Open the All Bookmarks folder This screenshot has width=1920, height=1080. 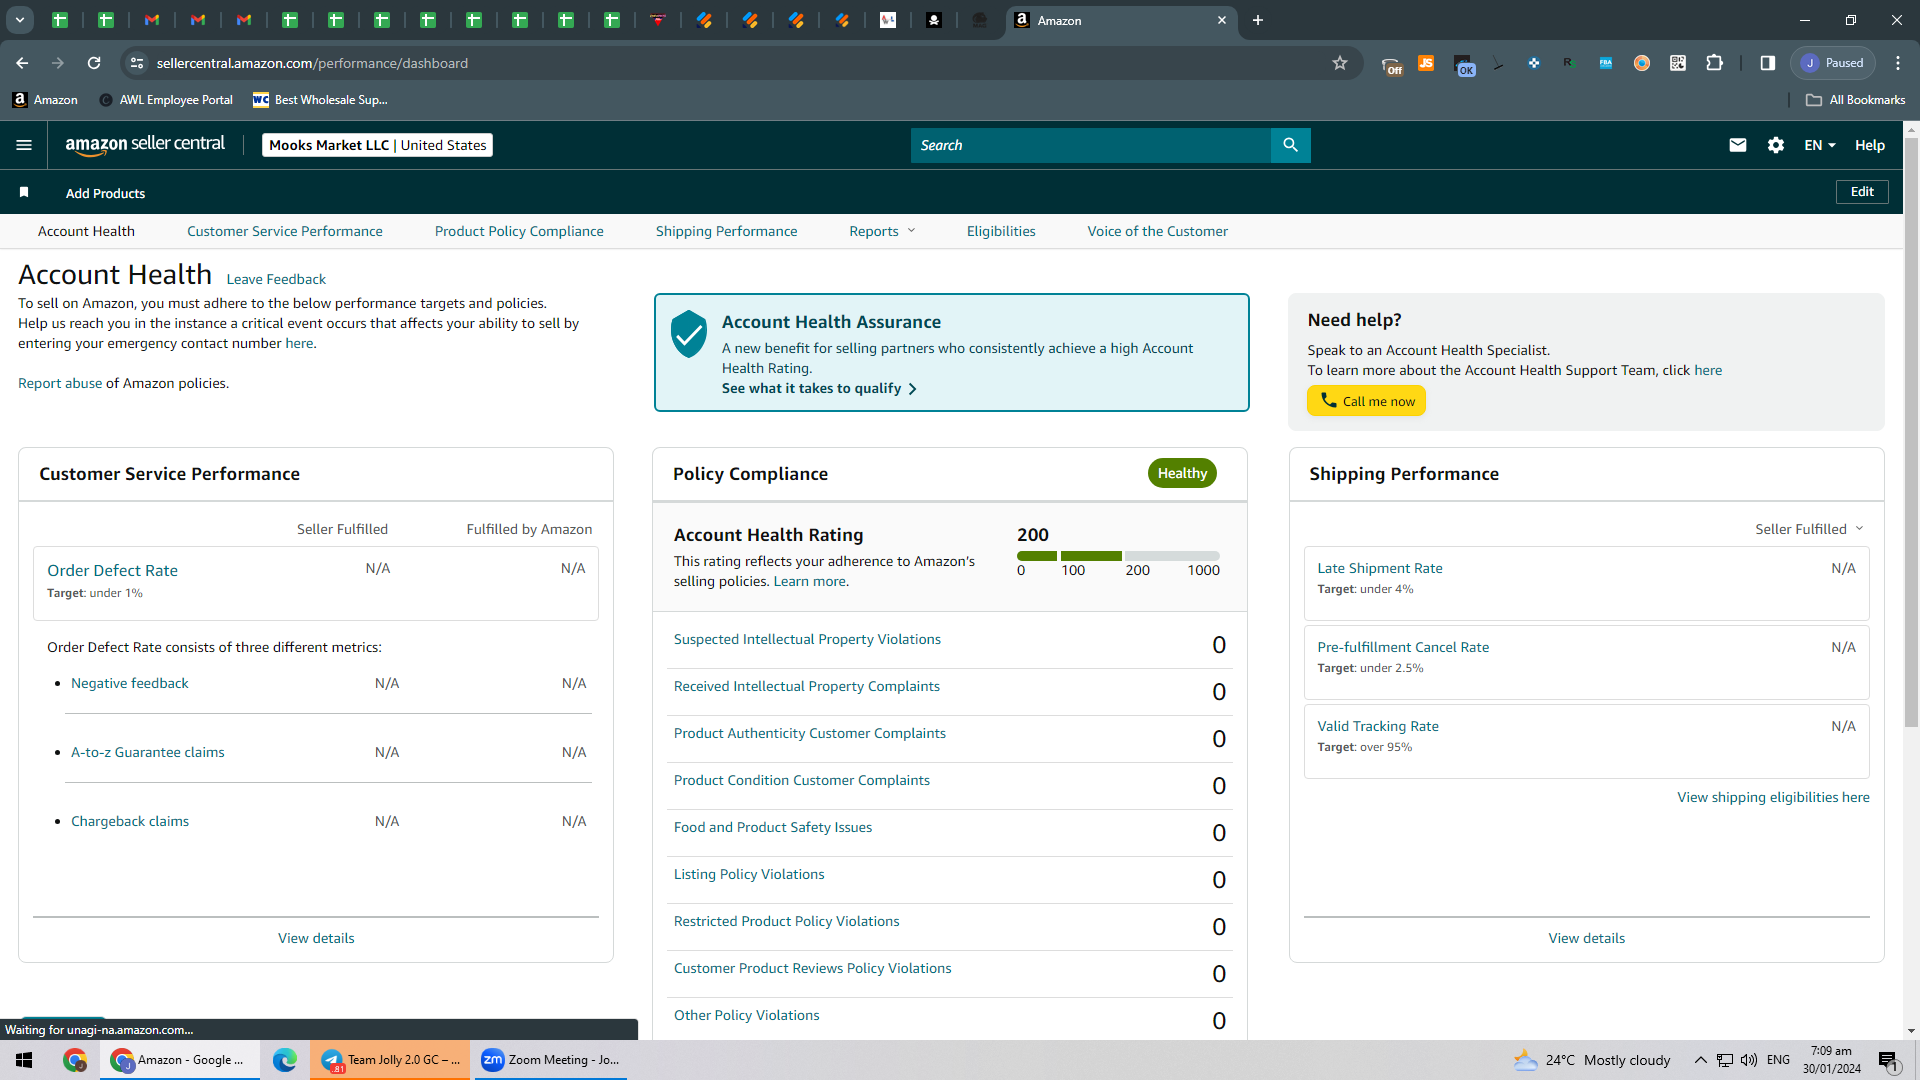[x=1856, y=100]
